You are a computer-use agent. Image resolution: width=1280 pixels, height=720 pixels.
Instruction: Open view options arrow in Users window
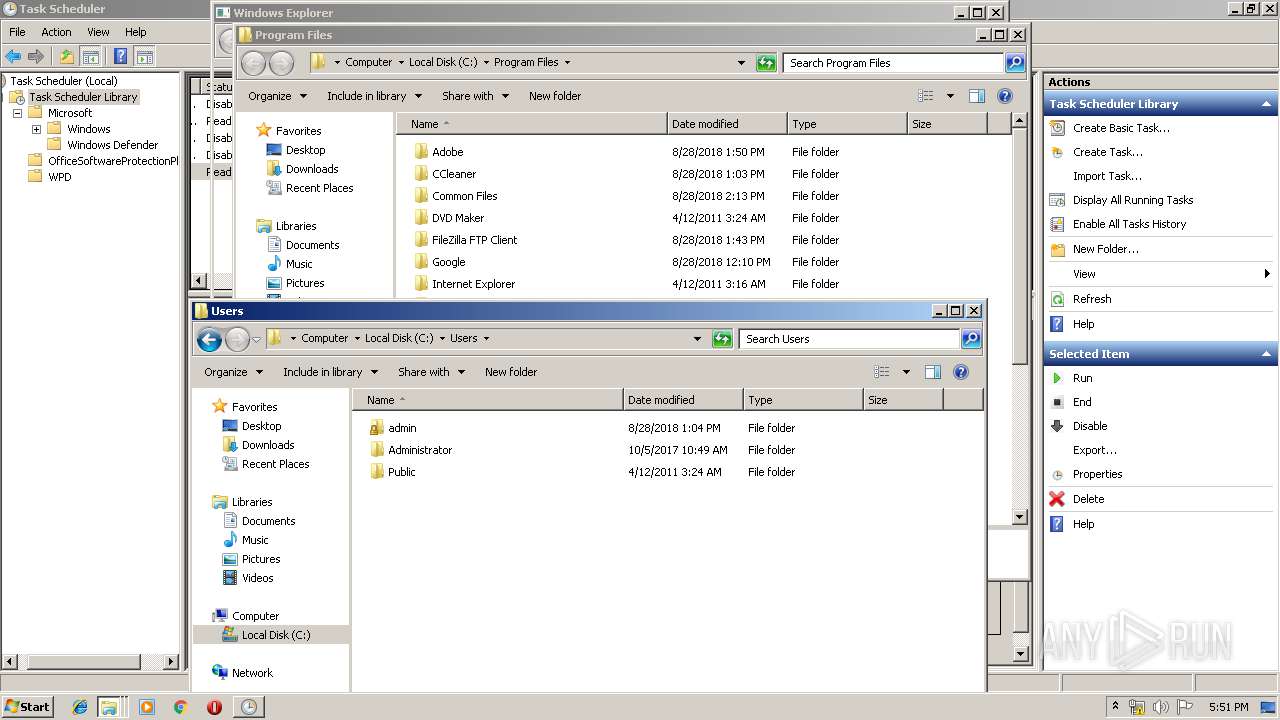pyautogui.click(x=906, y=372)
